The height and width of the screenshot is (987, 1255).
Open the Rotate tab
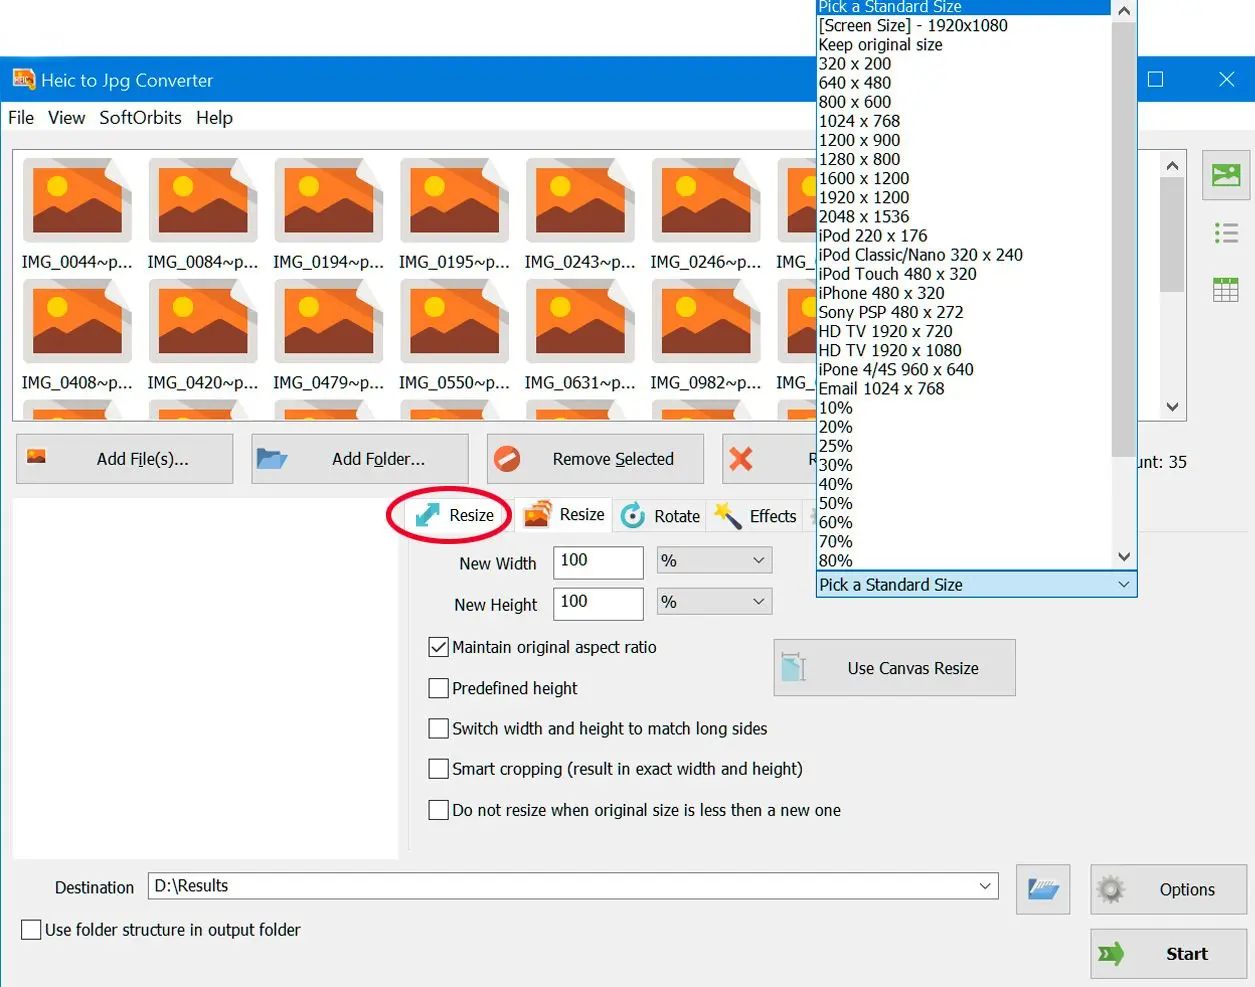661,516
